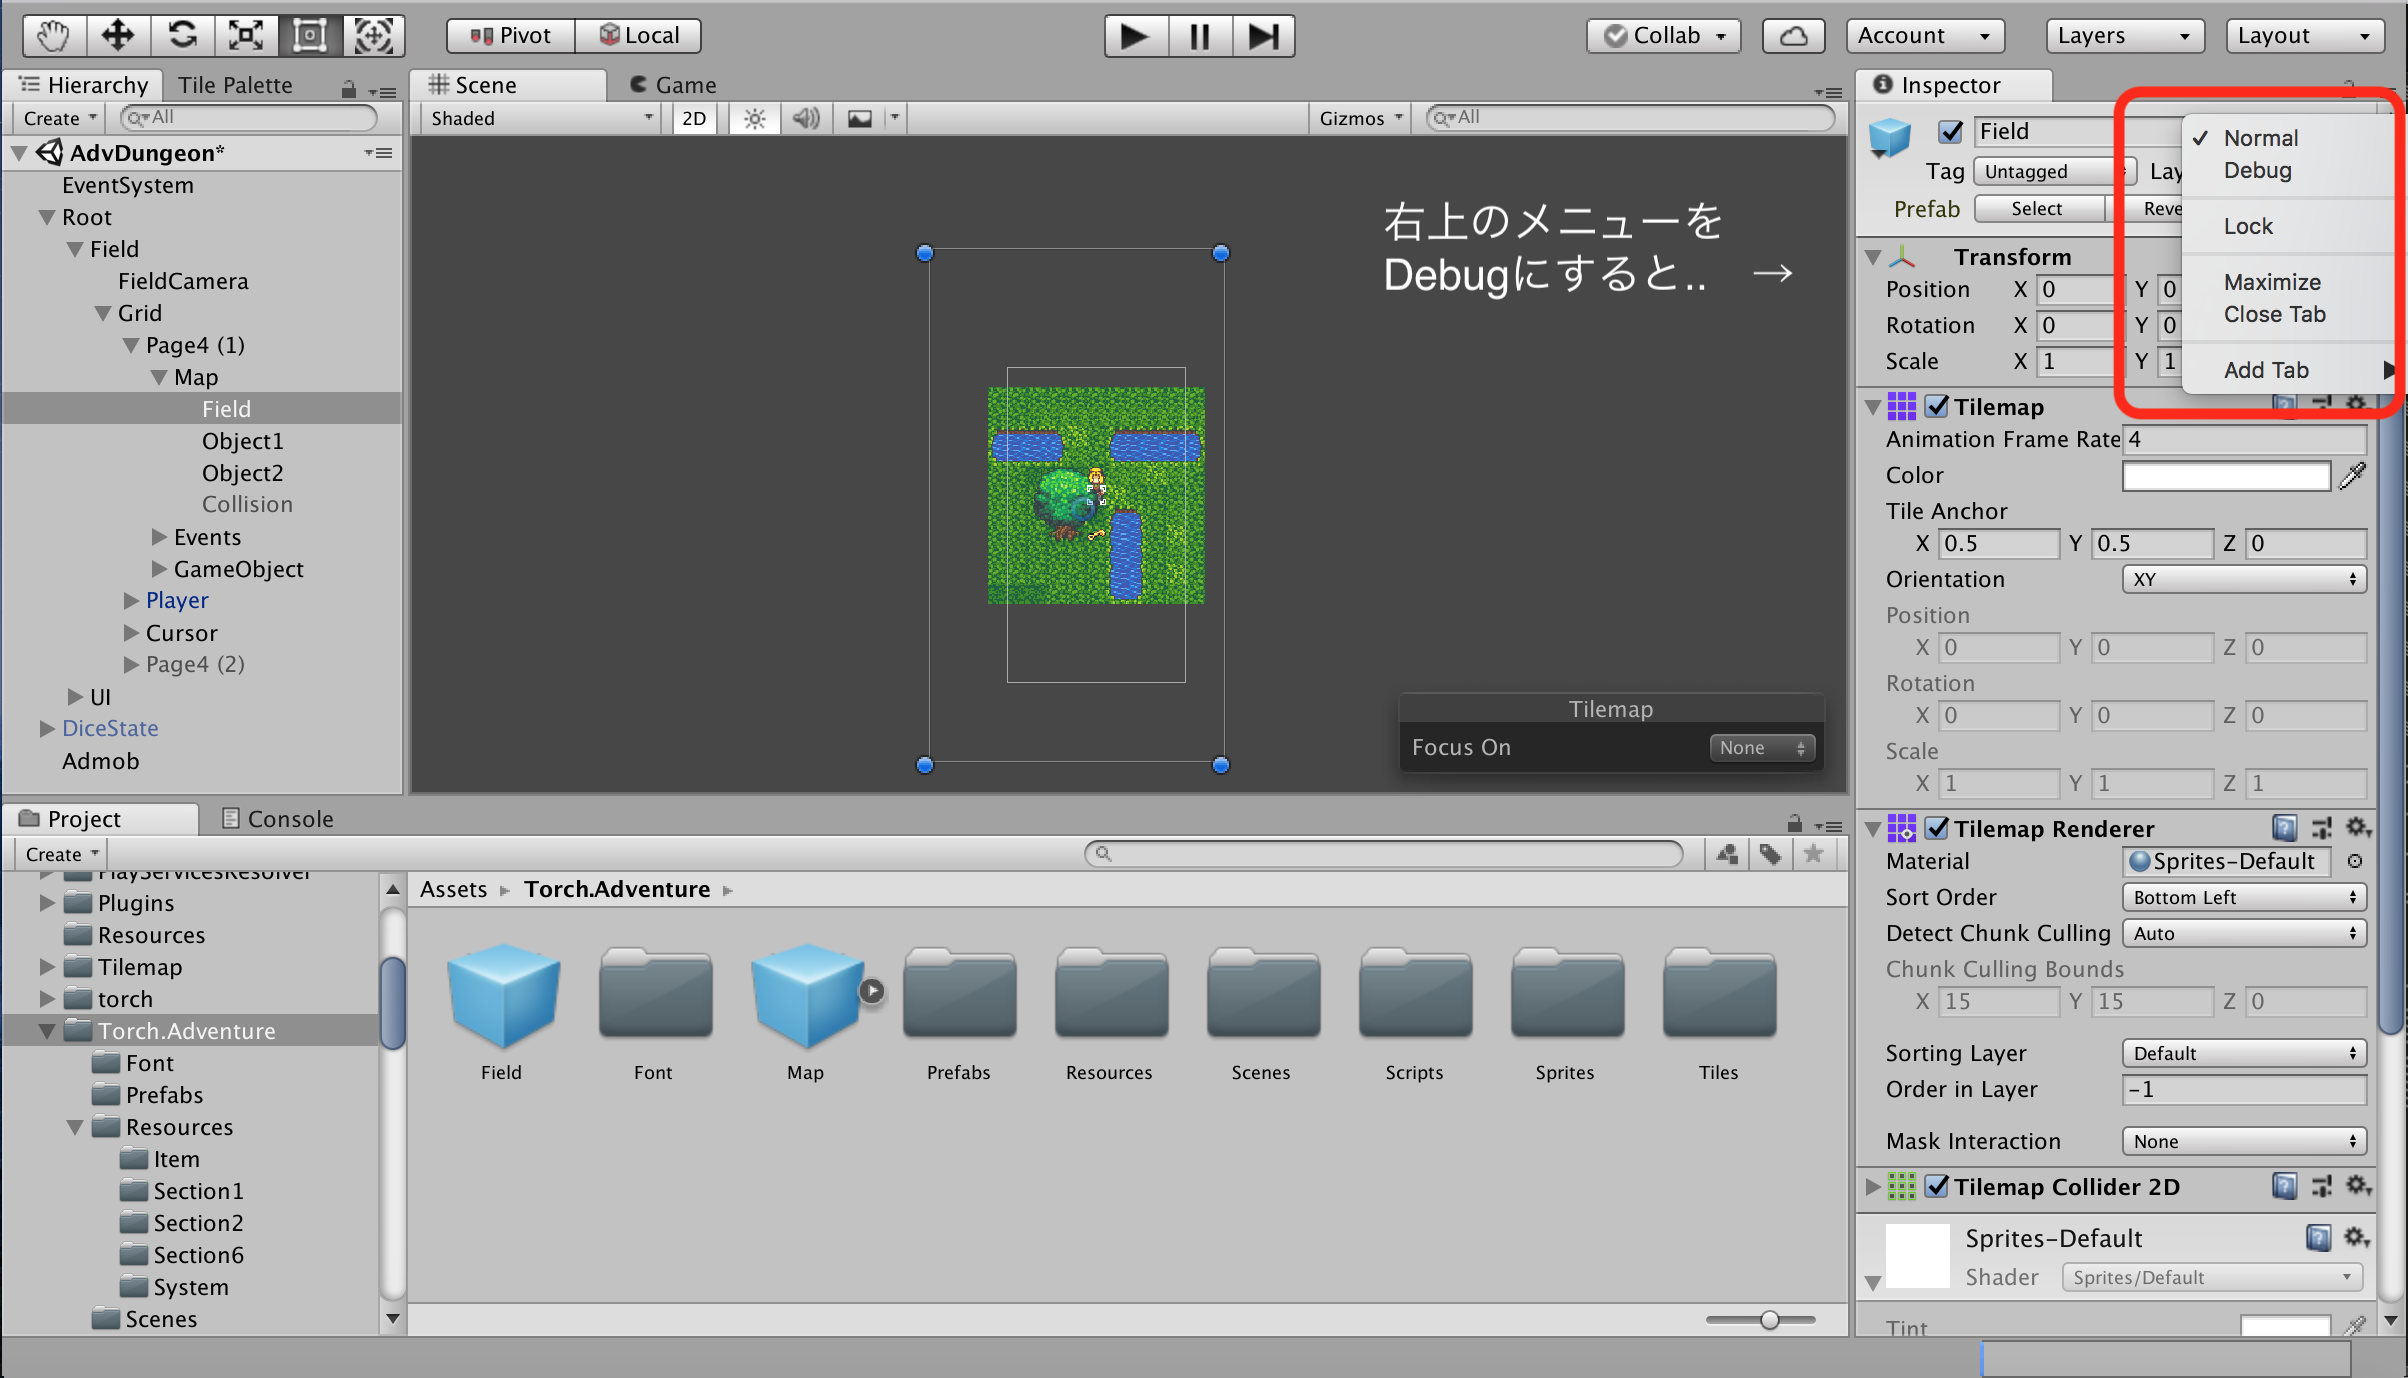
Task: Open the Focus On None dropdown
Action: pyautogui.click(x=1762, y=748)
